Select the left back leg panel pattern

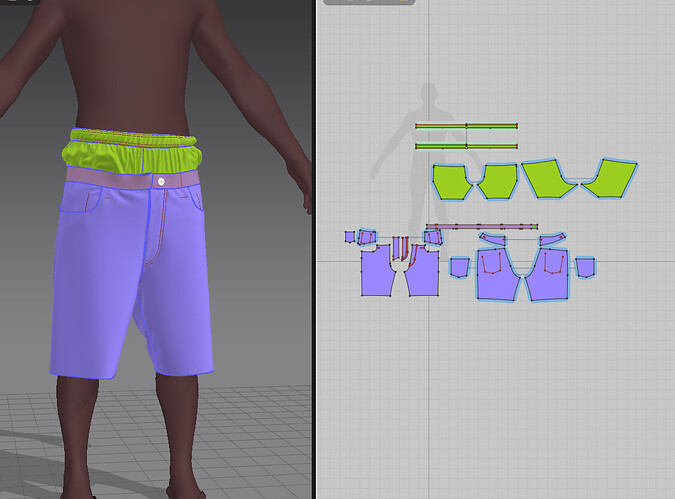(x=496, y=276)
